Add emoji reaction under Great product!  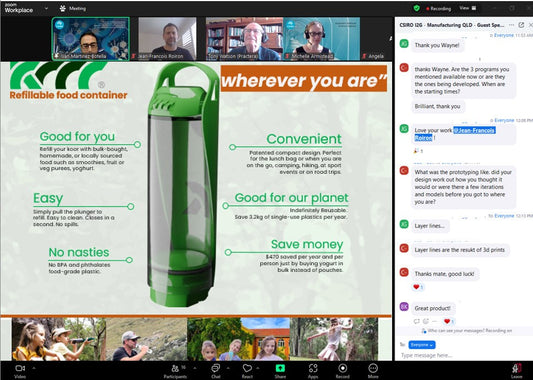tap(426, 321)
